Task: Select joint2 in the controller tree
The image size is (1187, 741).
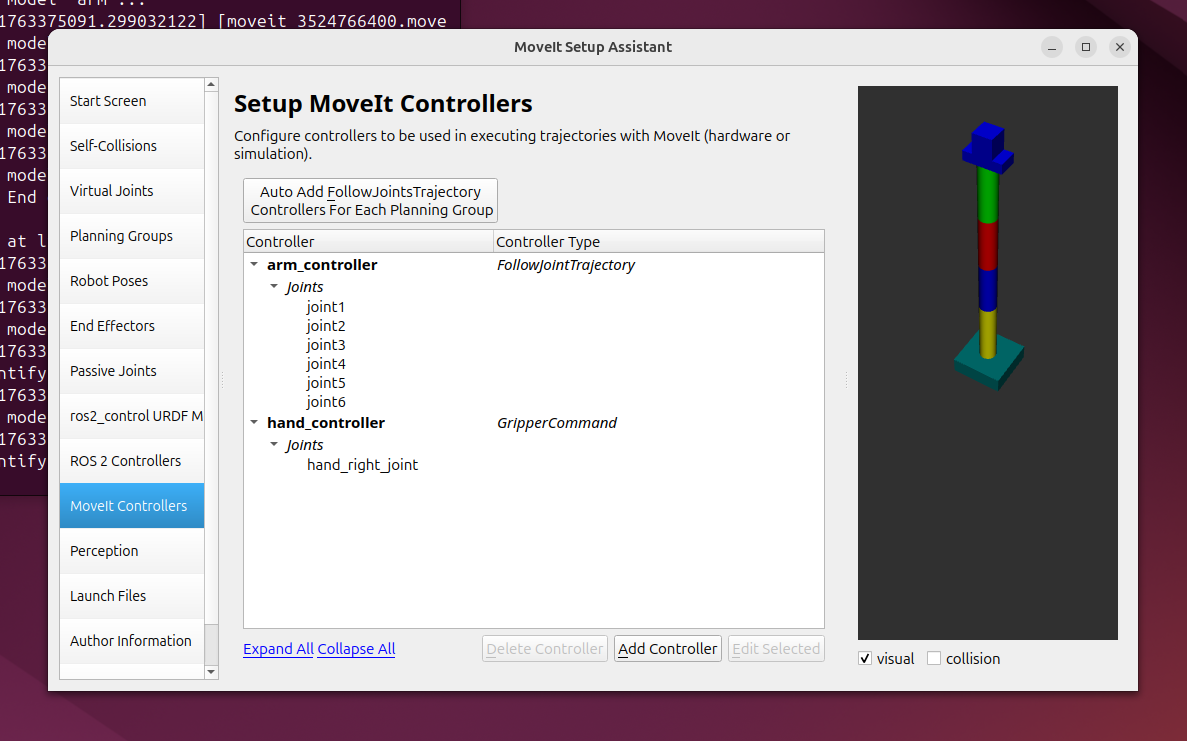Action: [326, 325]
